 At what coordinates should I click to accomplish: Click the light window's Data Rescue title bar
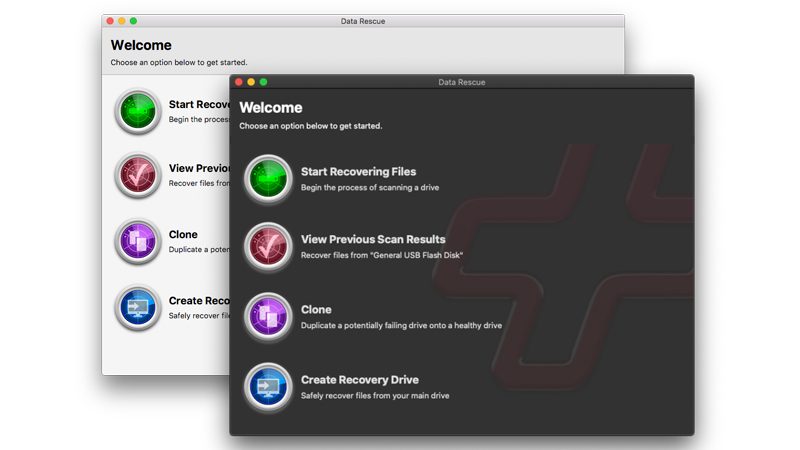[361, 21]
